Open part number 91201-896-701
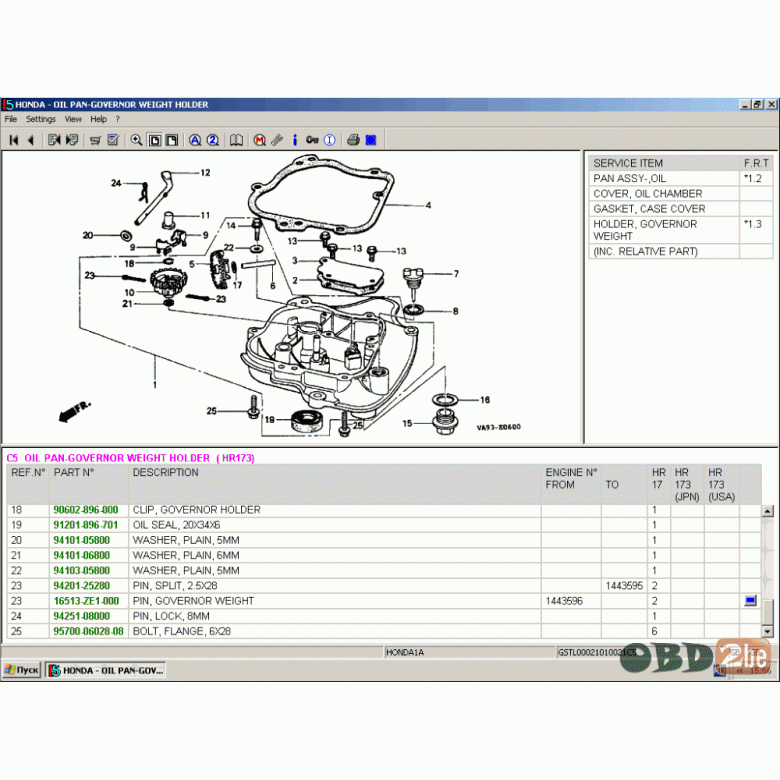Image resolution: width=780 pixels, height=780 pixels. click(86, 525)
